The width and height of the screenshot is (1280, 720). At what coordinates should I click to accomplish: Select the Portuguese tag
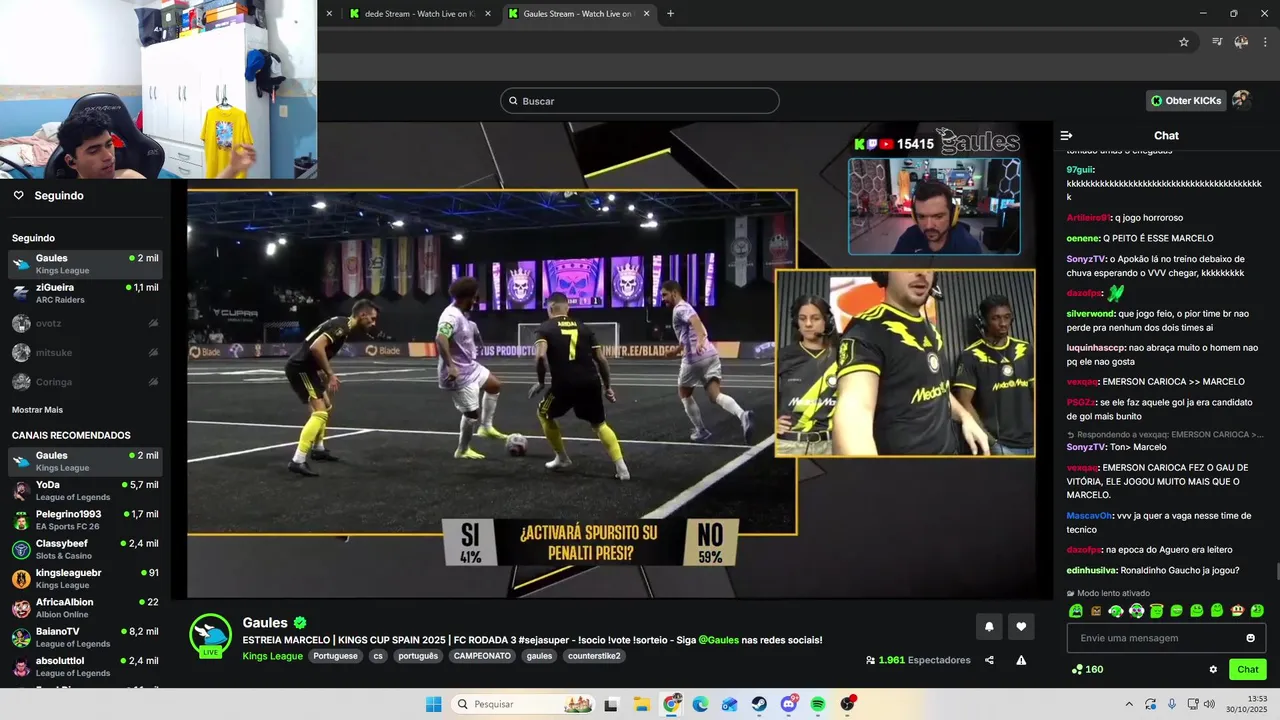335,656
